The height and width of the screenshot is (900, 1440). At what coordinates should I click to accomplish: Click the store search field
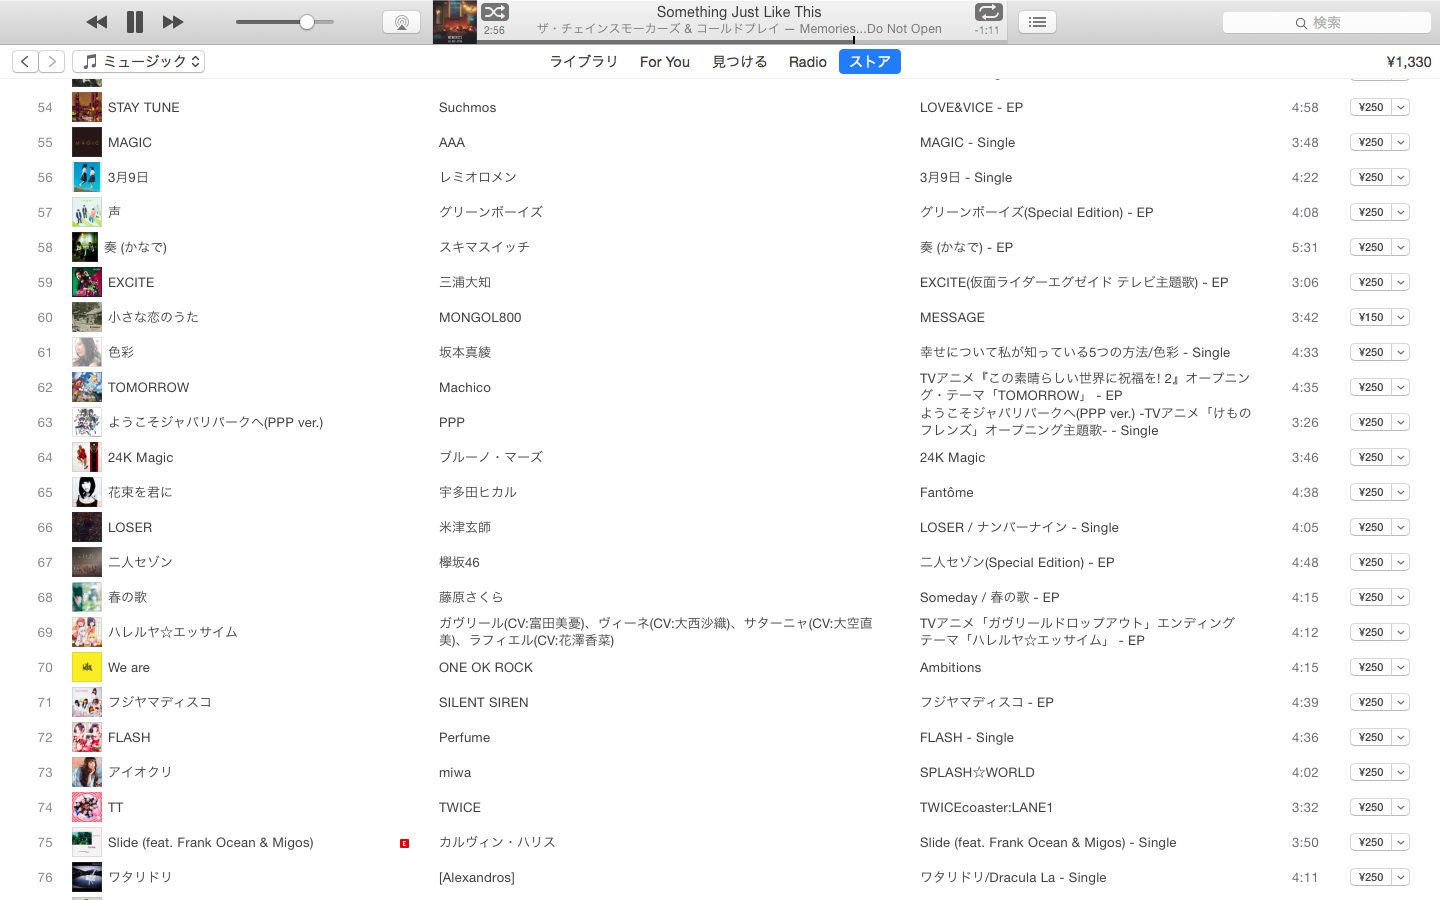[x=1326, y=22]
